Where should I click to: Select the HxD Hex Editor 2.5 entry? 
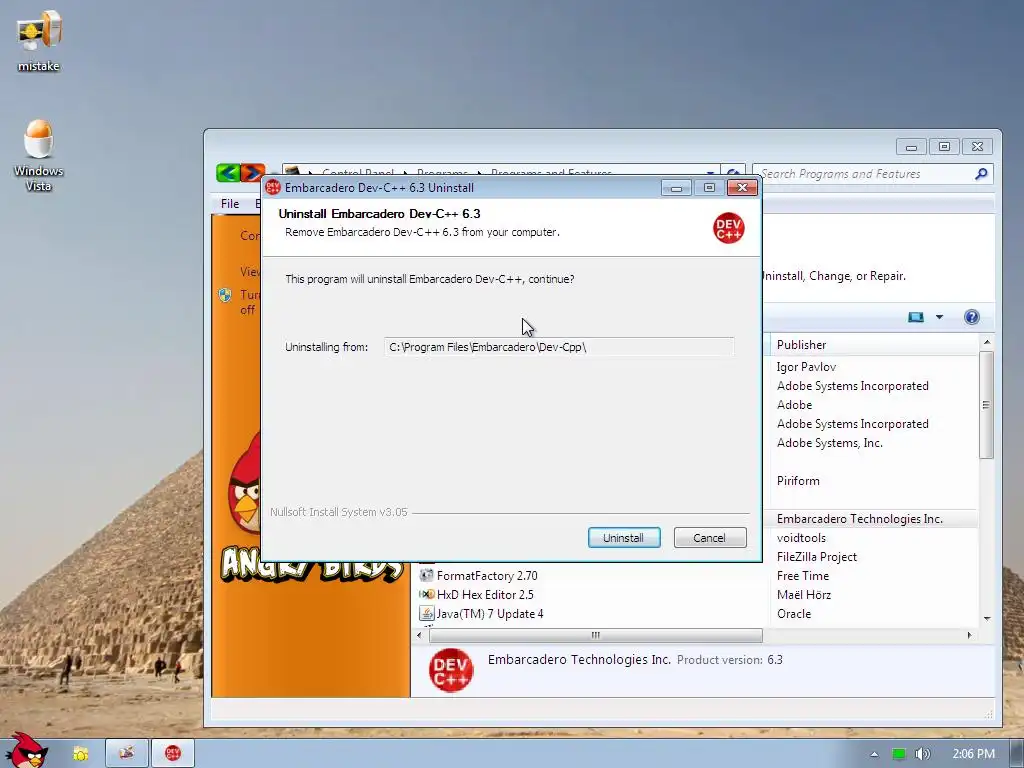[485, 594]
